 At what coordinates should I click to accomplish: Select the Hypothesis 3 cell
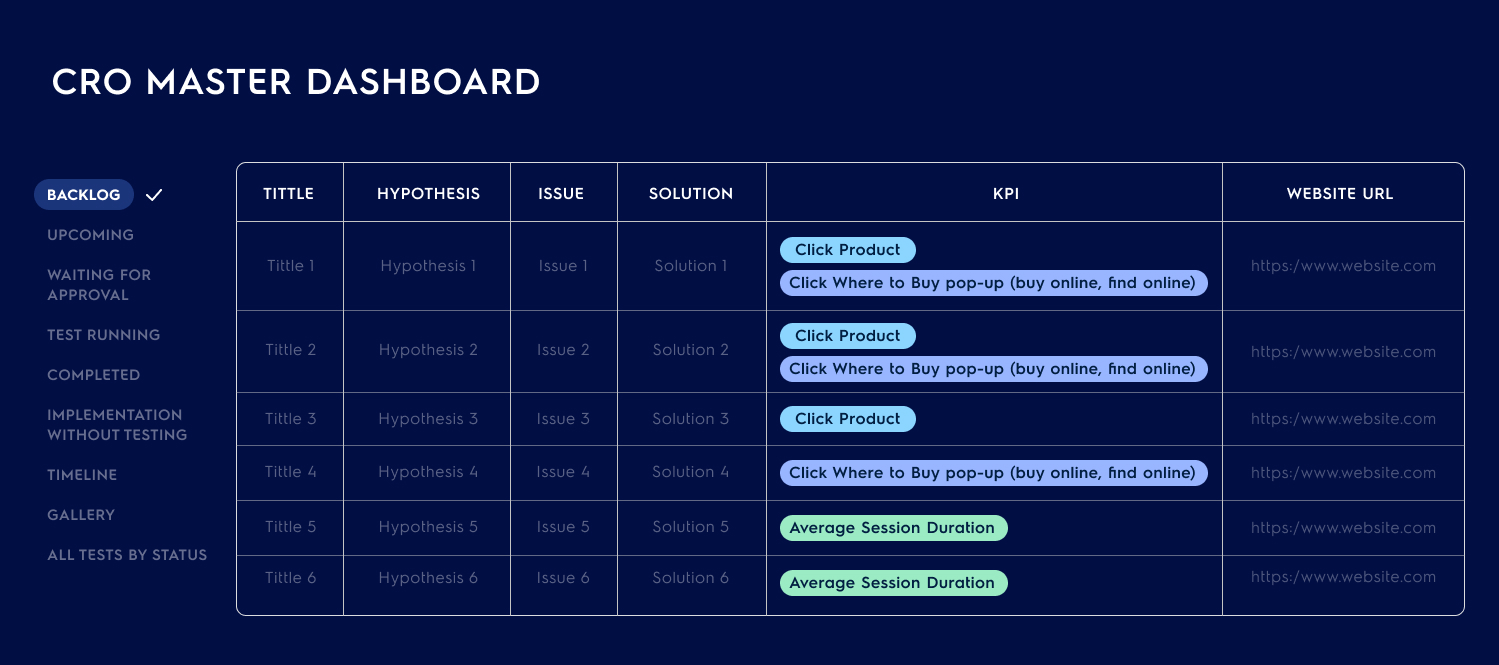pos(427,418)
